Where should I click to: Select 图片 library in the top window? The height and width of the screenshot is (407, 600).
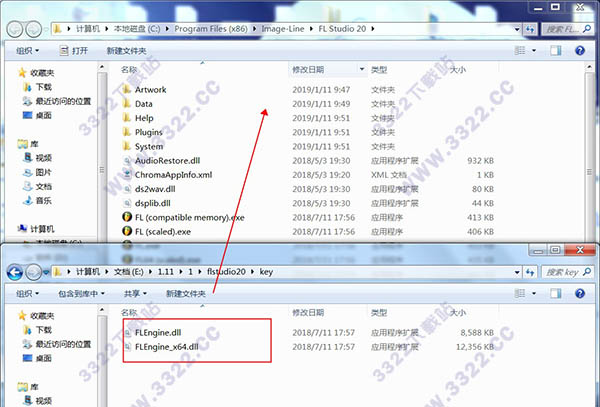tap(38, 172)
